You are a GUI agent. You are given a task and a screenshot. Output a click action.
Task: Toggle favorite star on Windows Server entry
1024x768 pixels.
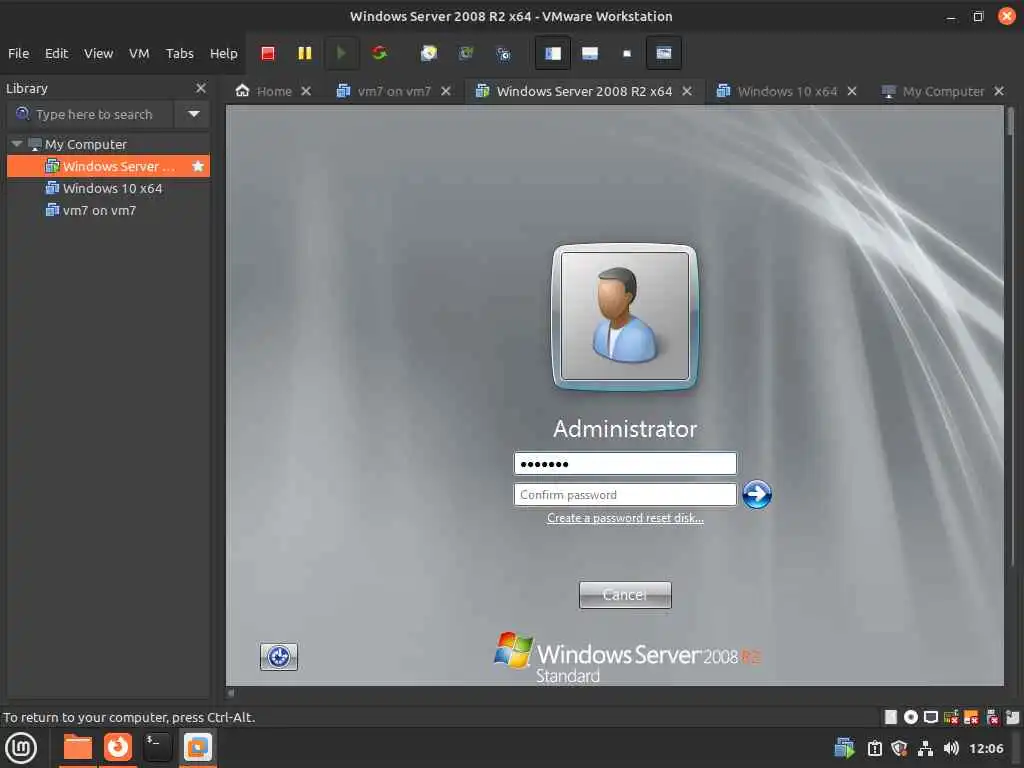198,166
